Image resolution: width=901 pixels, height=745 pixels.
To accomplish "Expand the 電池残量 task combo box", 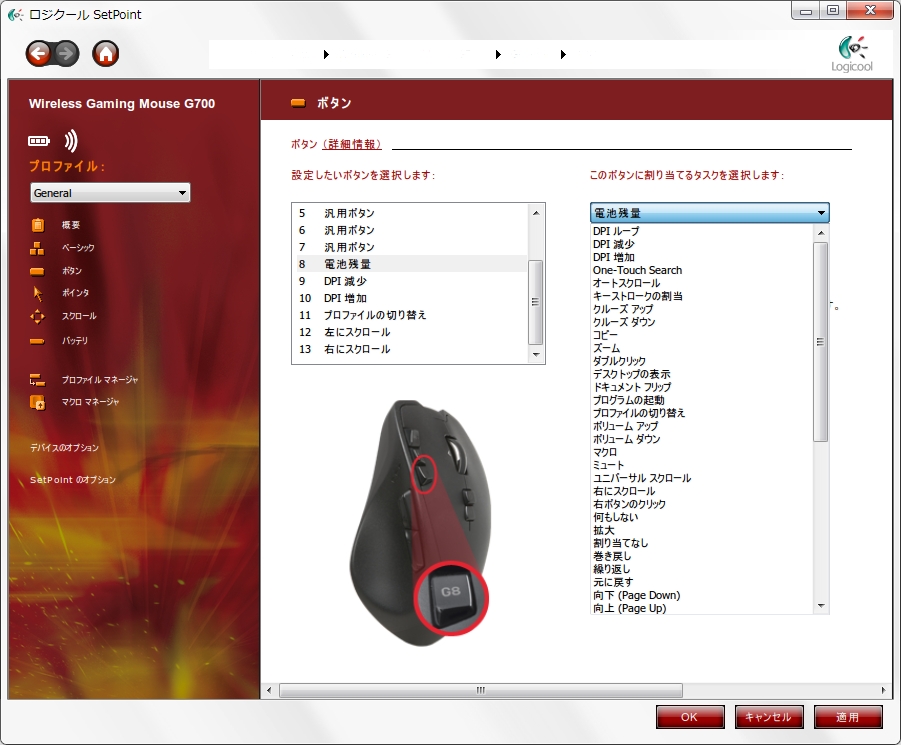I will tap(710, 213).
